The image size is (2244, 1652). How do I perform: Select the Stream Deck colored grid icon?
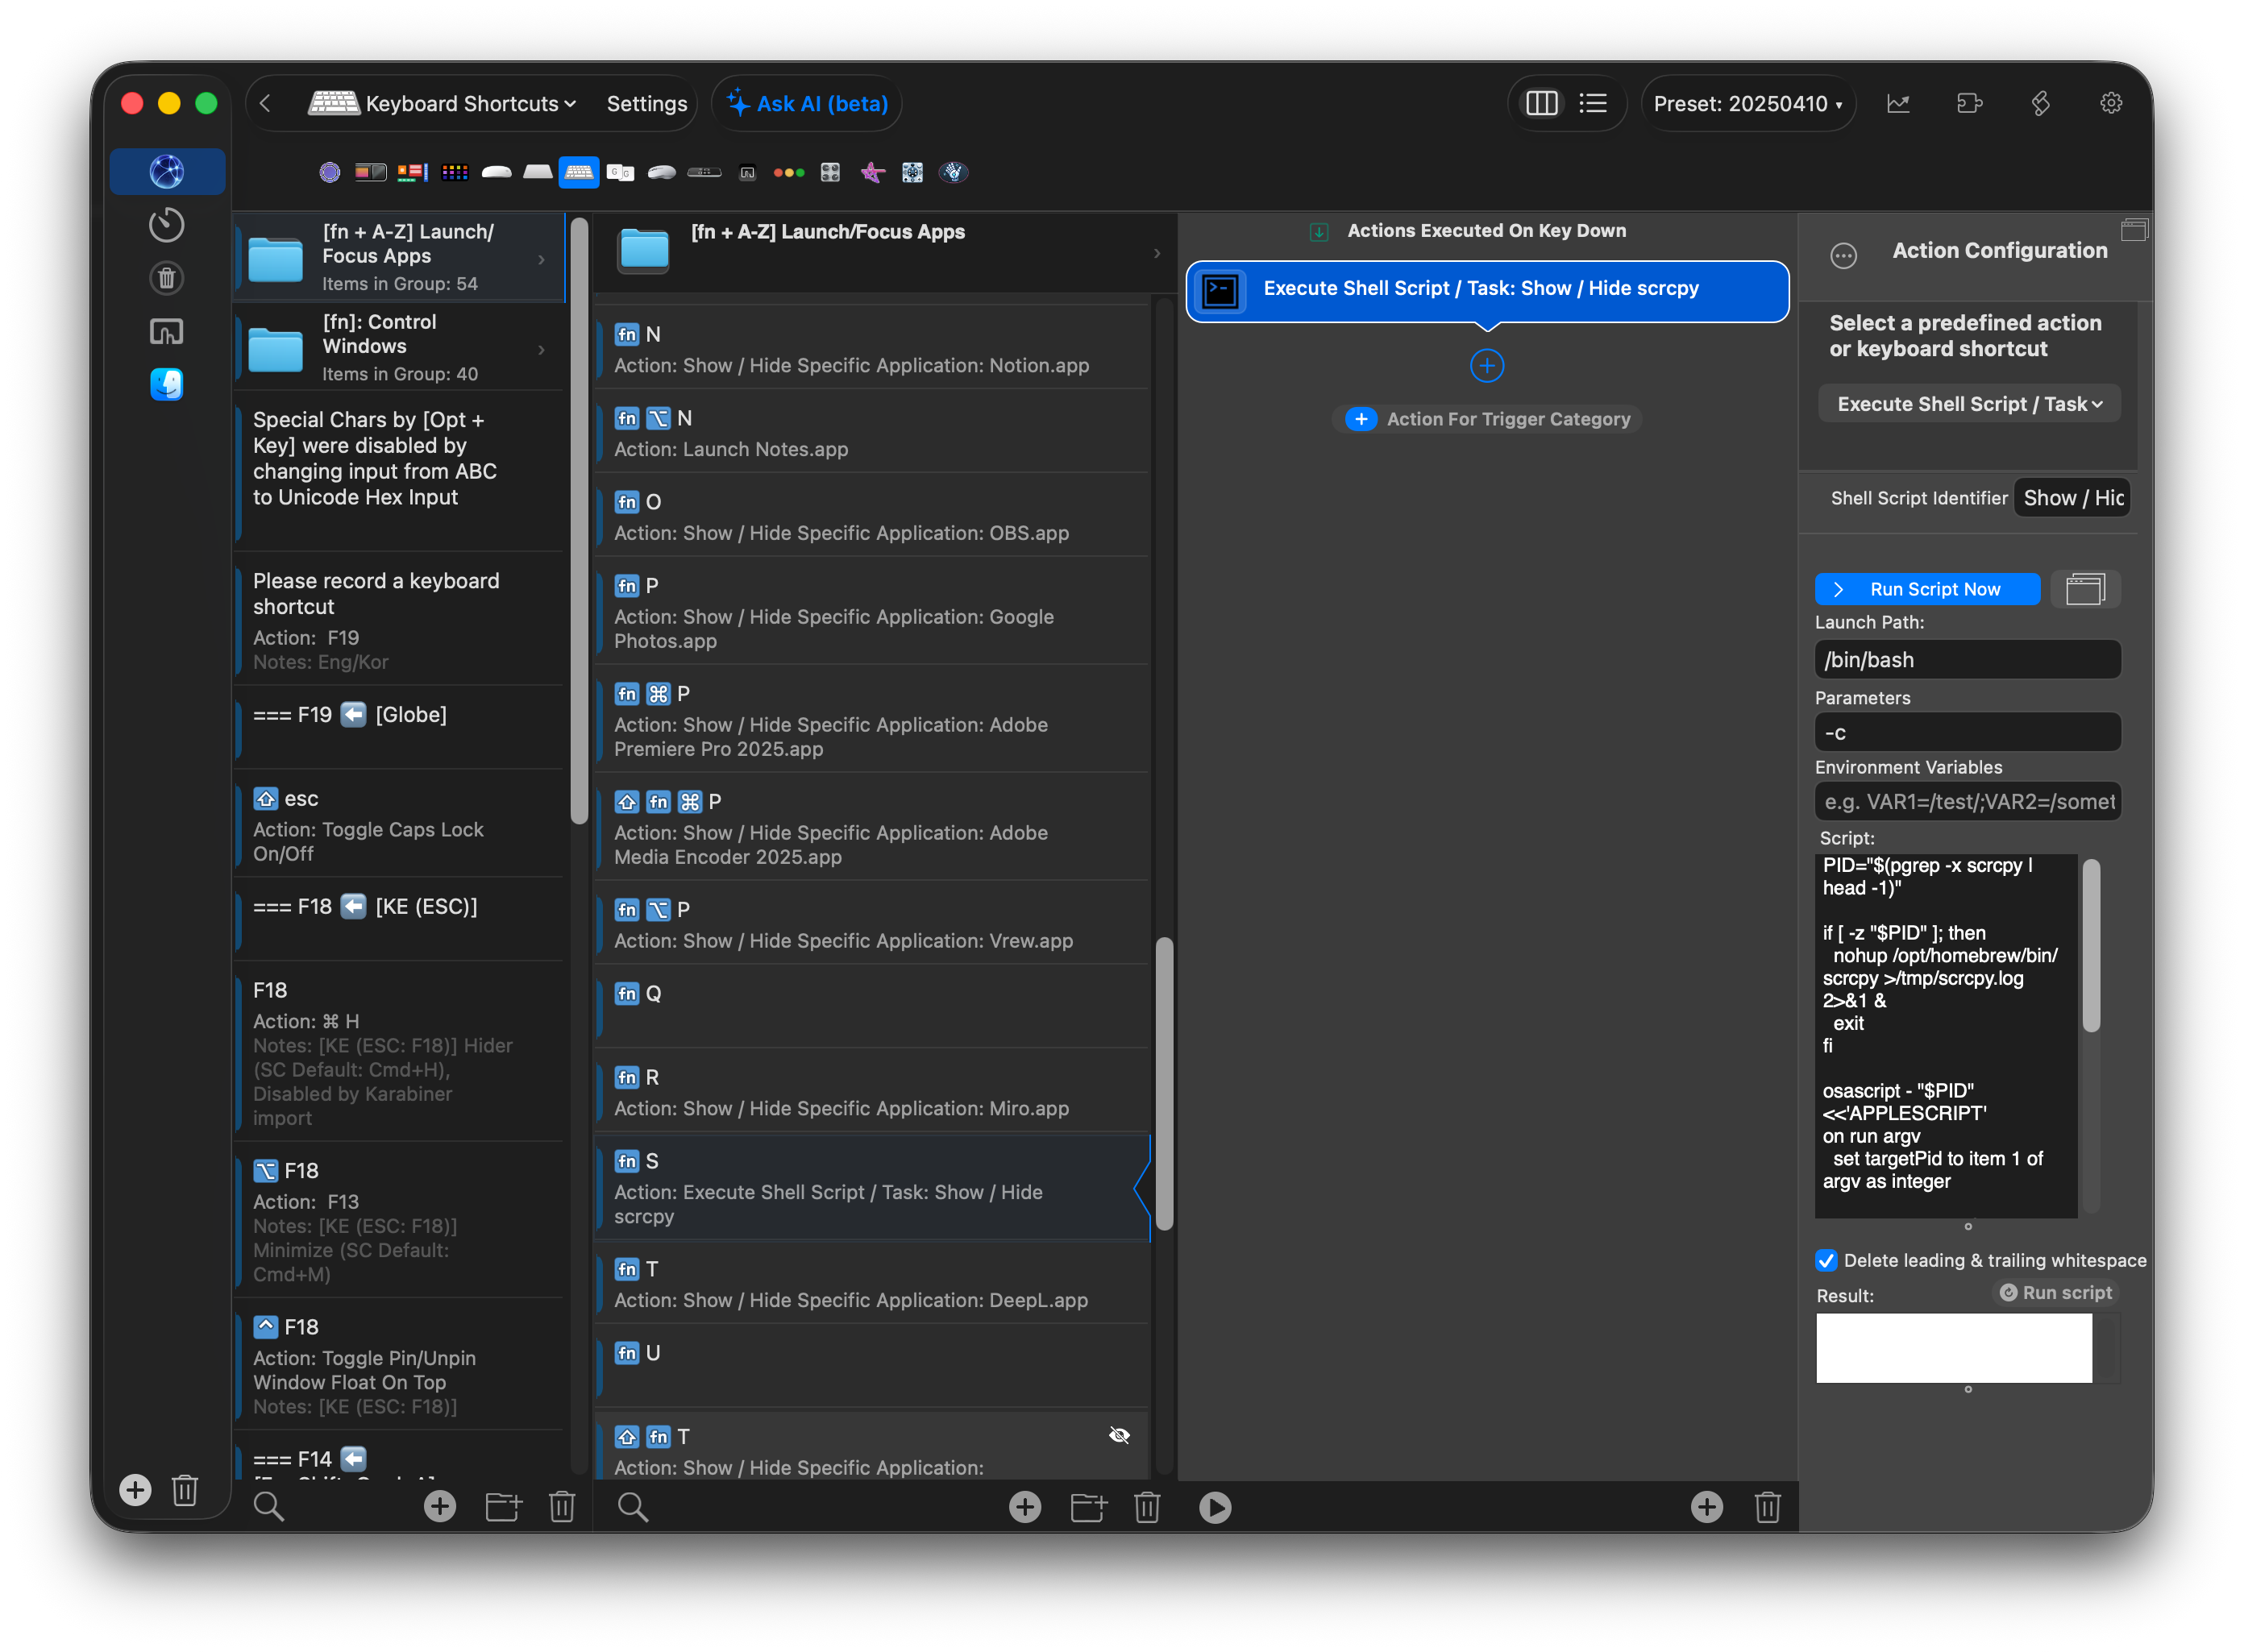(x=455, y=172)
